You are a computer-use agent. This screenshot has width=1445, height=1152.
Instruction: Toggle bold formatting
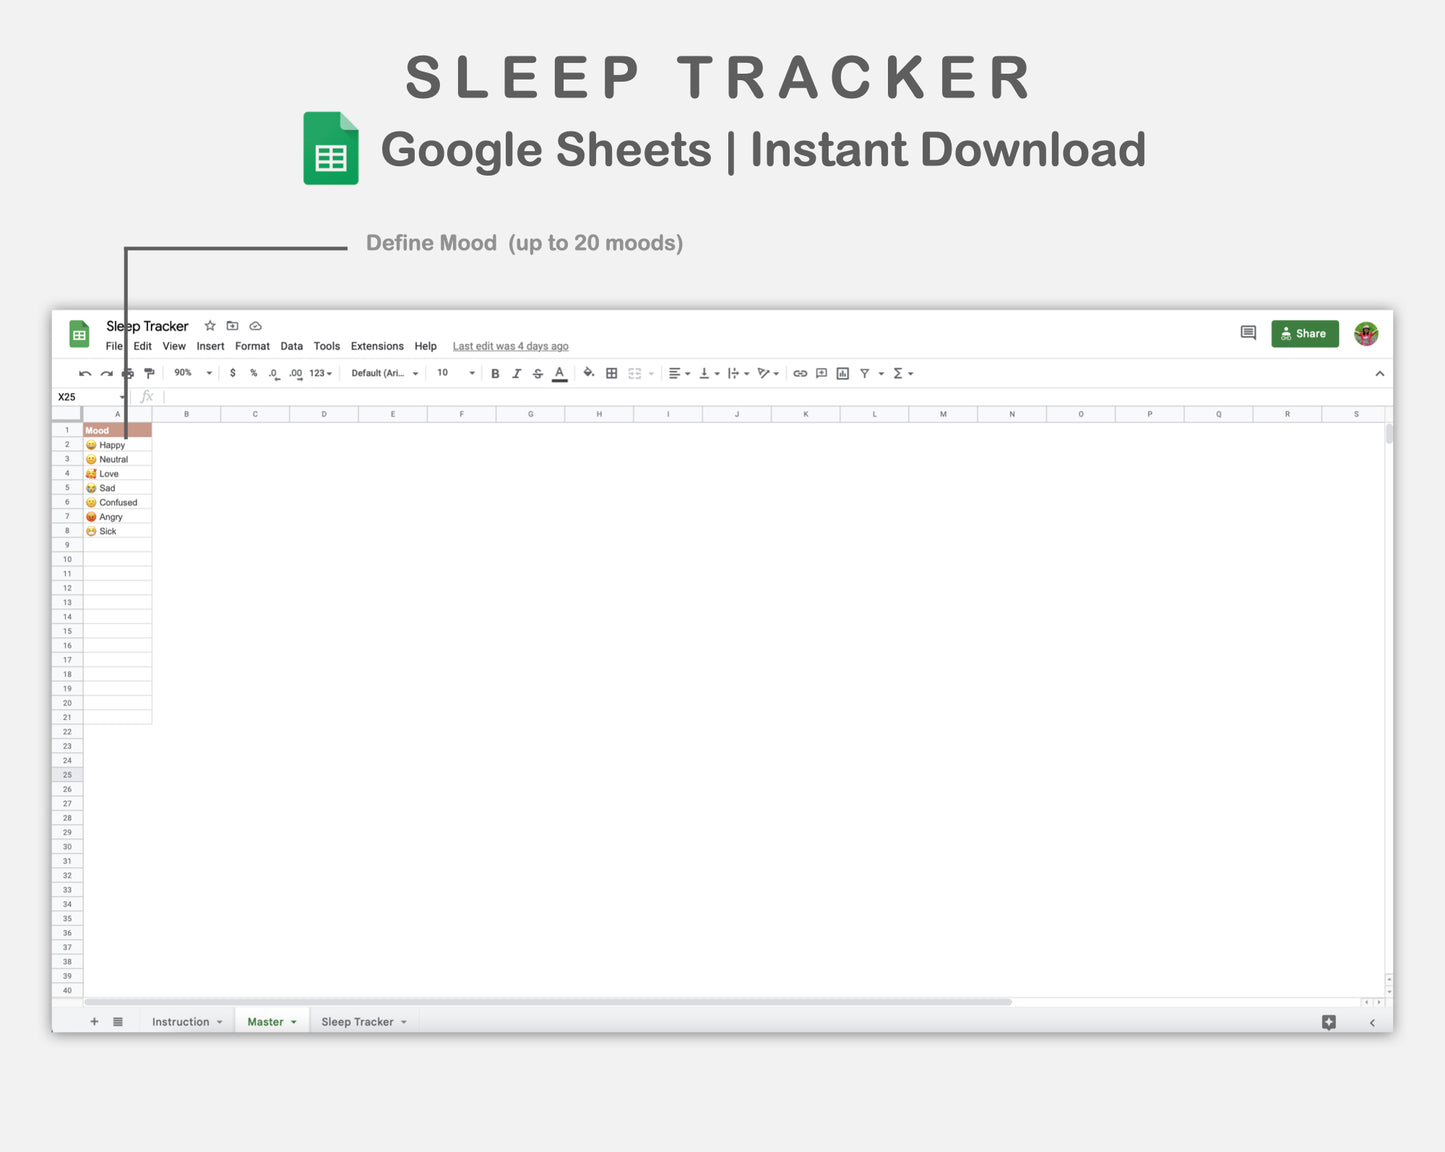[x=495, y=373]
